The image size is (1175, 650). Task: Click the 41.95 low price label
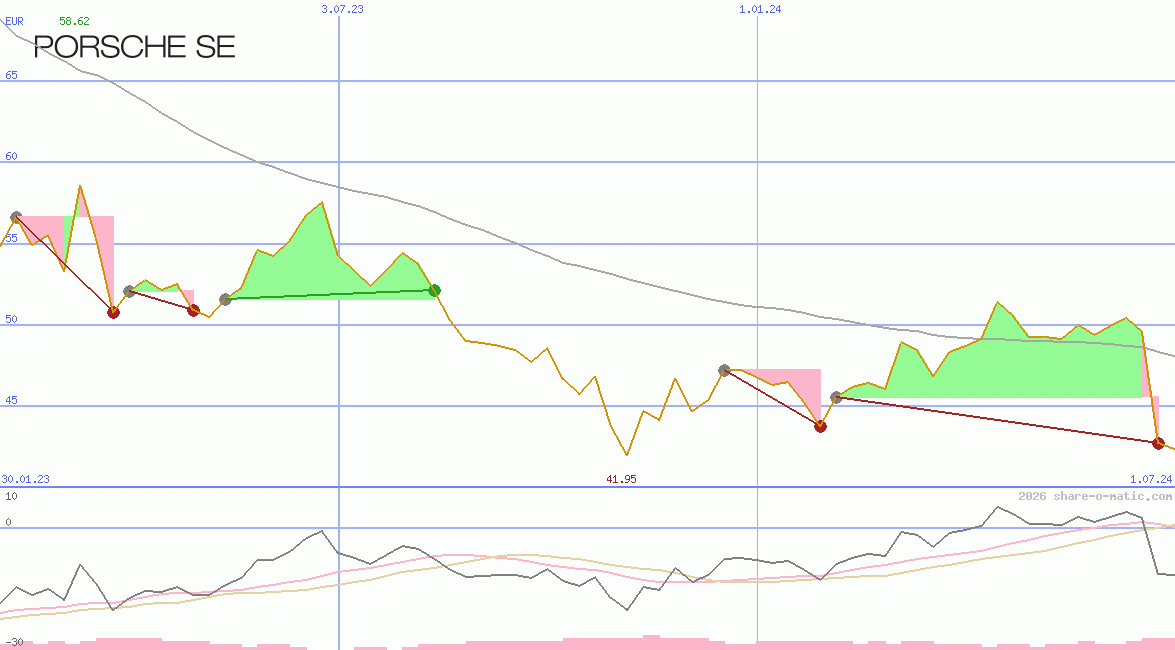click(621, 479)
